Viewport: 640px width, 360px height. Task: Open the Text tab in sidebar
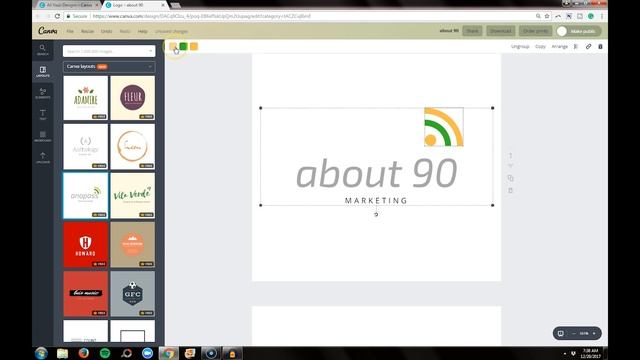pyautogui.click(x=42, y=115)
